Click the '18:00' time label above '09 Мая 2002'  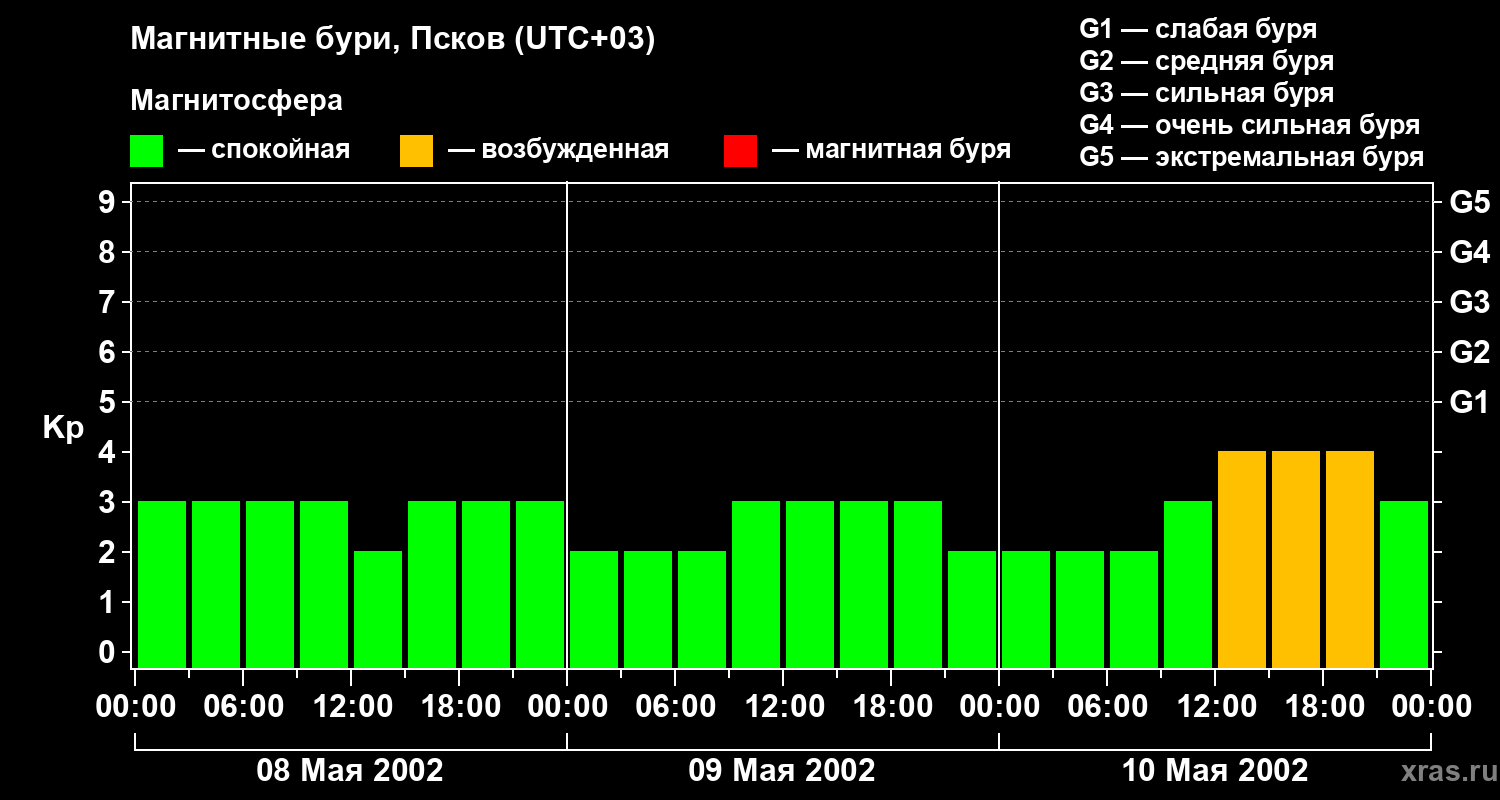(x=892, y=707)
